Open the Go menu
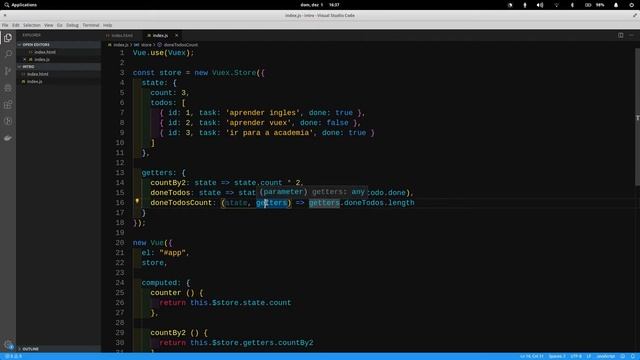The width and height of the screenshot is (640, 360). pos(60,25)
